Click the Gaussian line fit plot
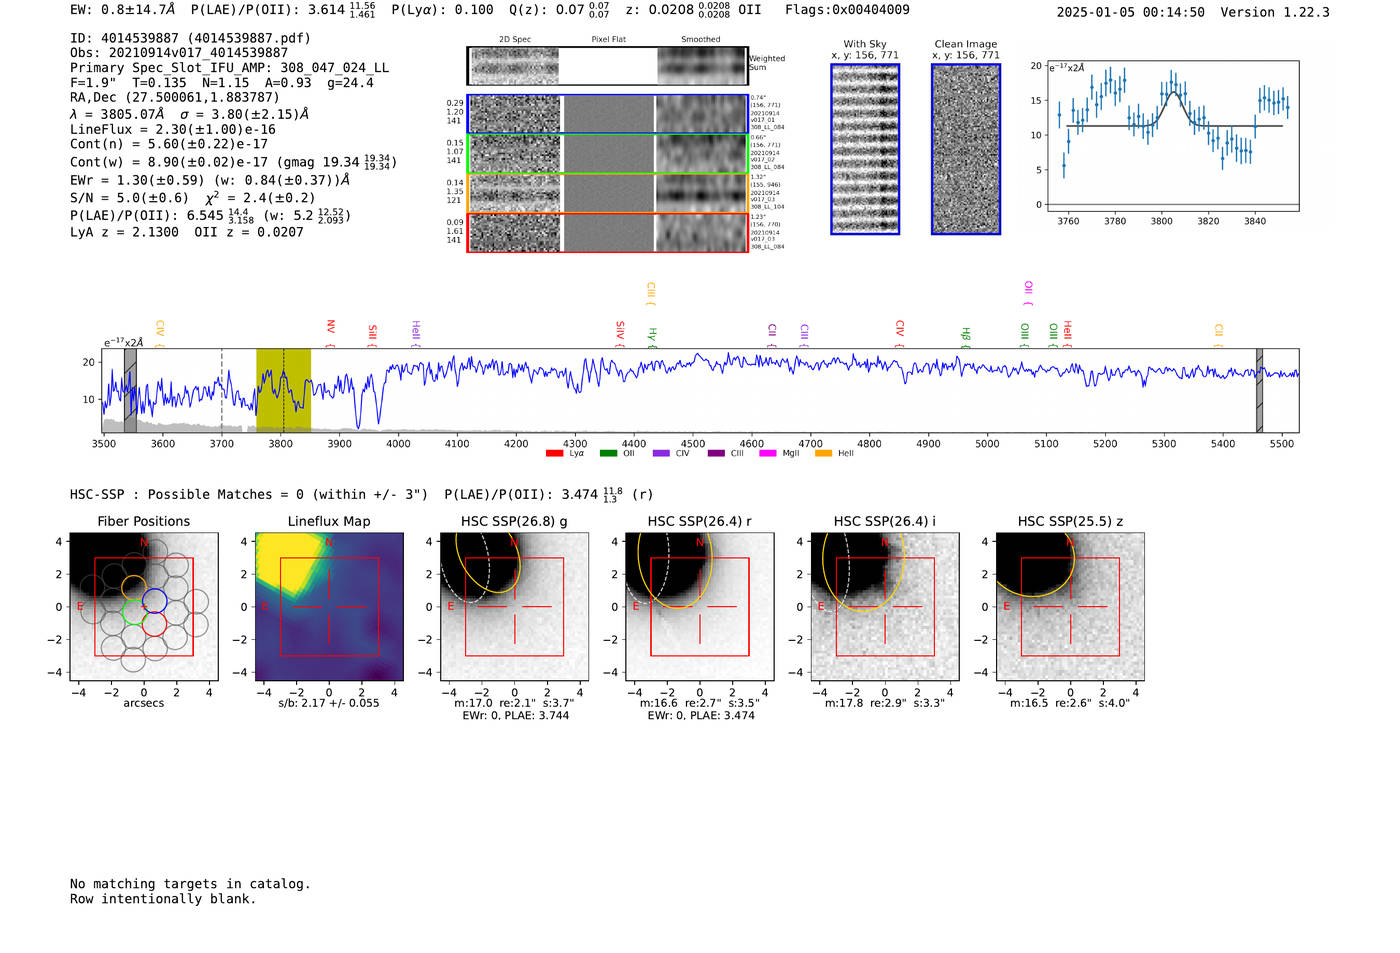1400x953 pixels. [x=1172, y=136]
